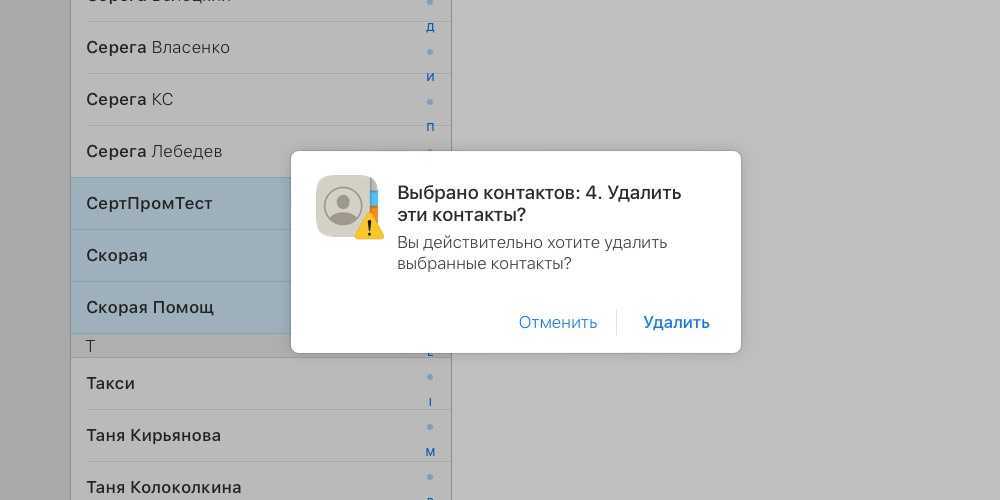Click dialog title about 4 selected contacts
The image size is (1000, 500).
(x=539, y=203)
